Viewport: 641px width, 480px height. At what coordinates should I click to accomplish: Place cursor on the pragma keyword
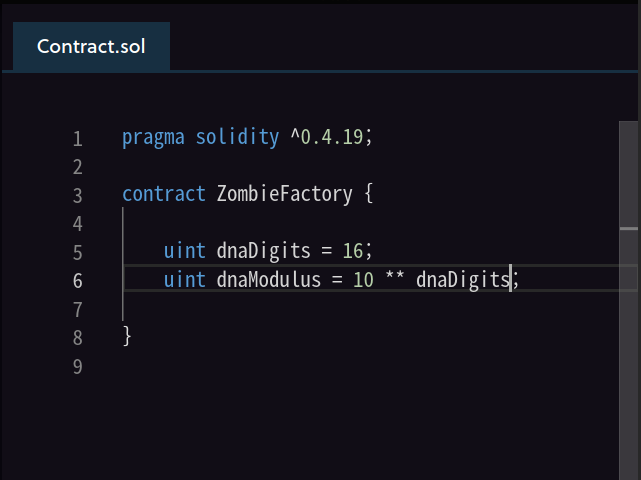(x=153, y=137)
